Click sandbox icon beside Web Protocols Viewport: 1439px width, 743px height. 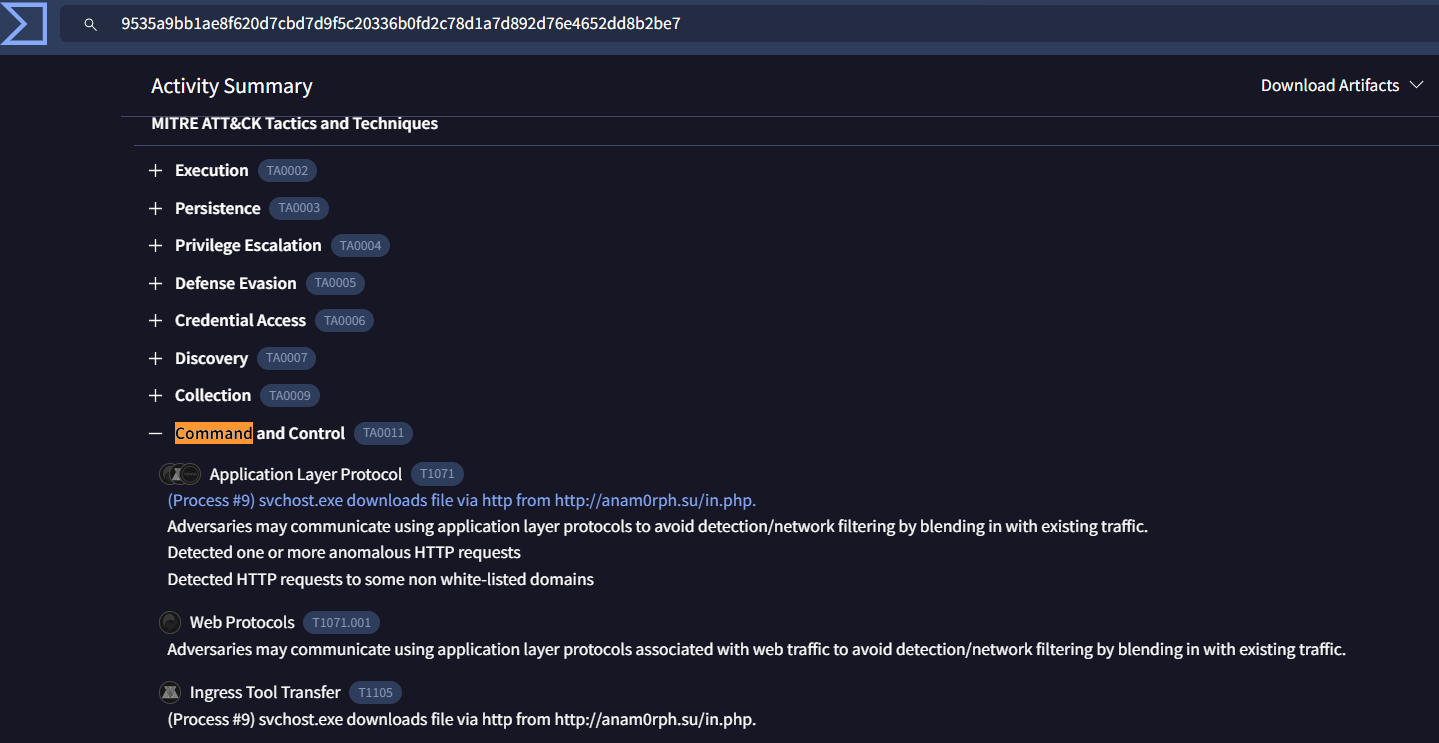[170, 622]
